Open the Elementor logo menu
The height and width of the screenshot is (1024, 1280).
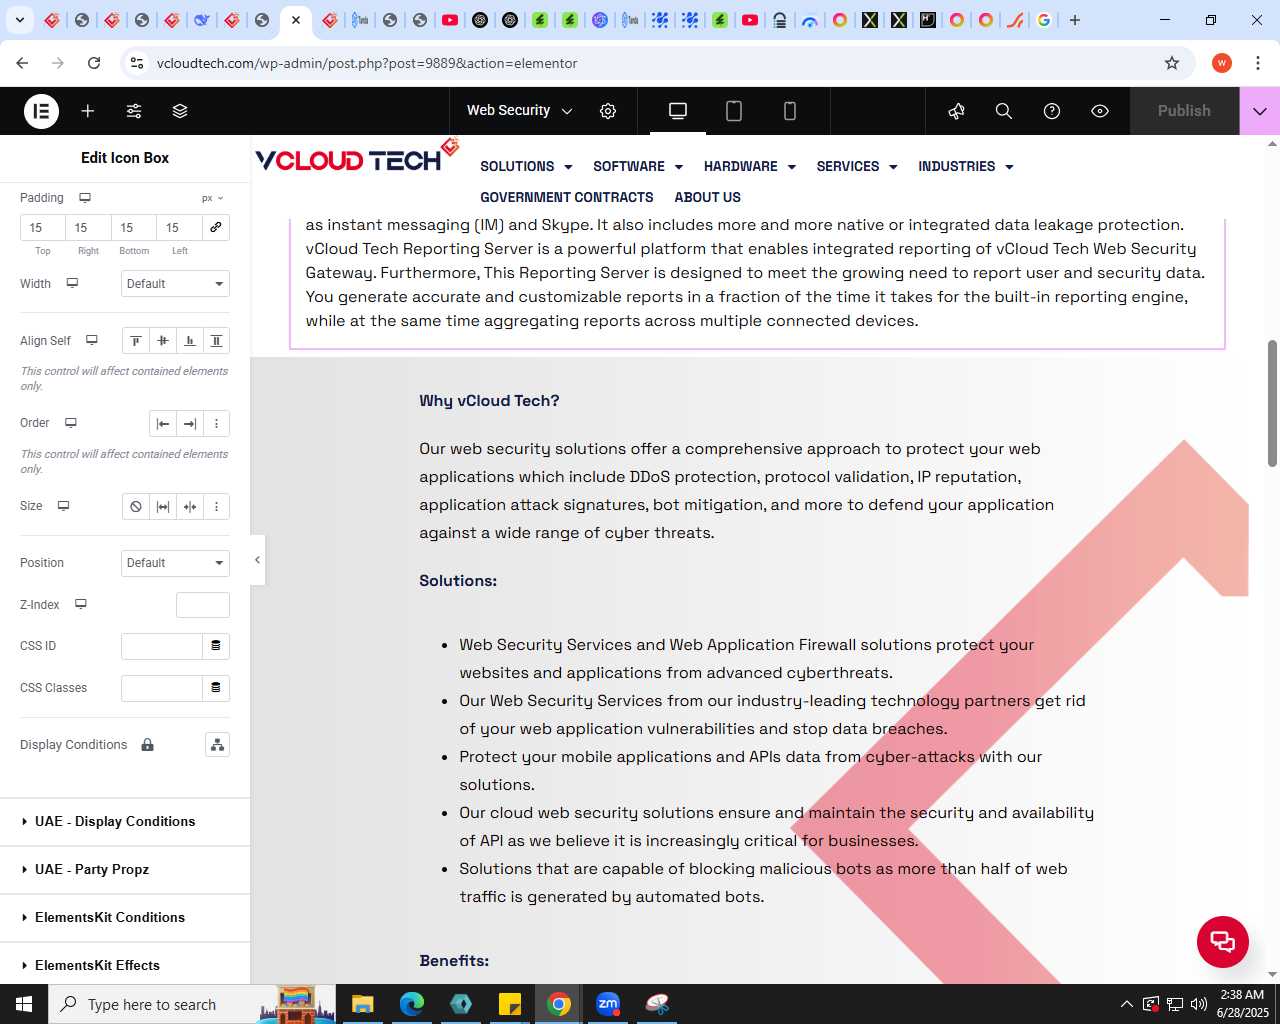42,111
